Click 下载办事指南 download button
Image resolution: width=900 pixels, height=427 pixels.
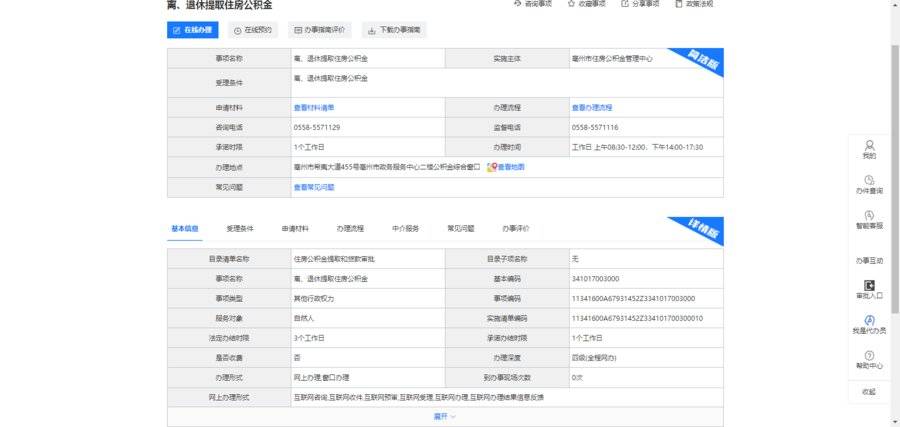point(394,30)
